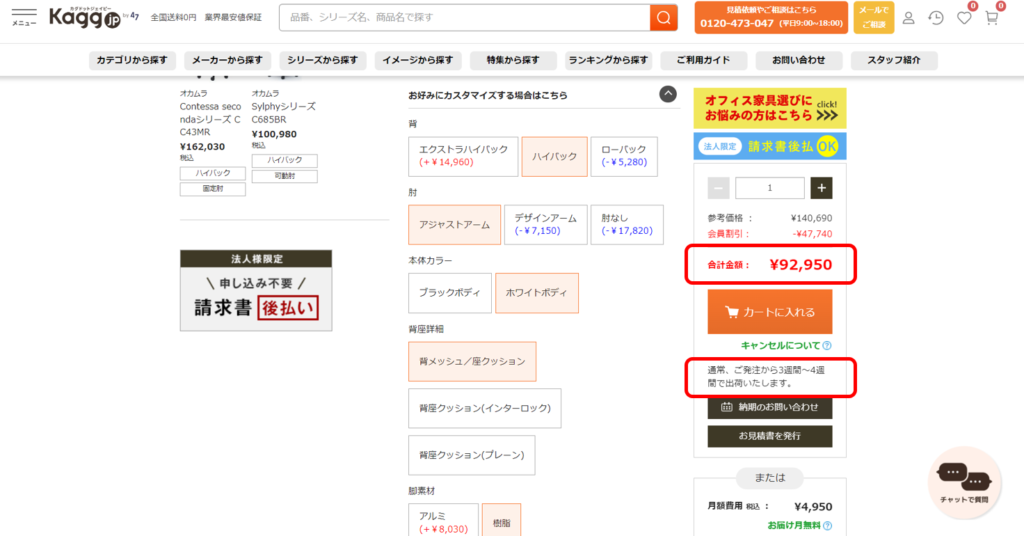Open お届け月無料 link

pyautogui.click(x=794, y=526)
